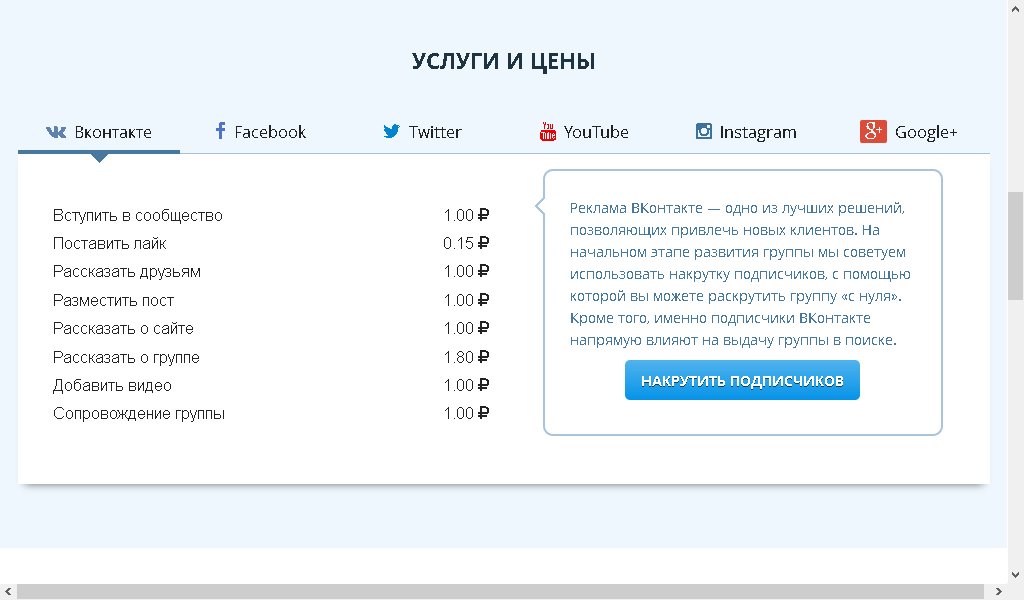Click the Instagram camera icon
This screenshot has width=1024, height=600.
703,131
